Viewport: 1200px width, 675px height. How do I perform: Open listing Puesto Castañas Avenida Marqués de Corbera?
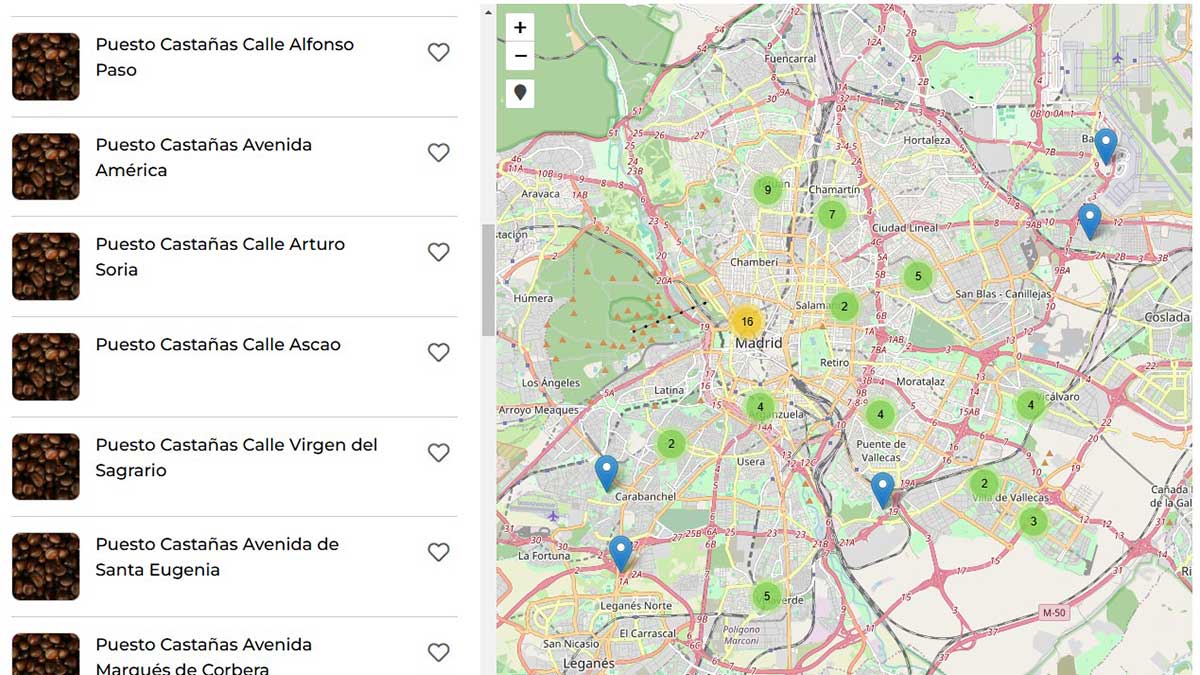click(x=203, y=652)
